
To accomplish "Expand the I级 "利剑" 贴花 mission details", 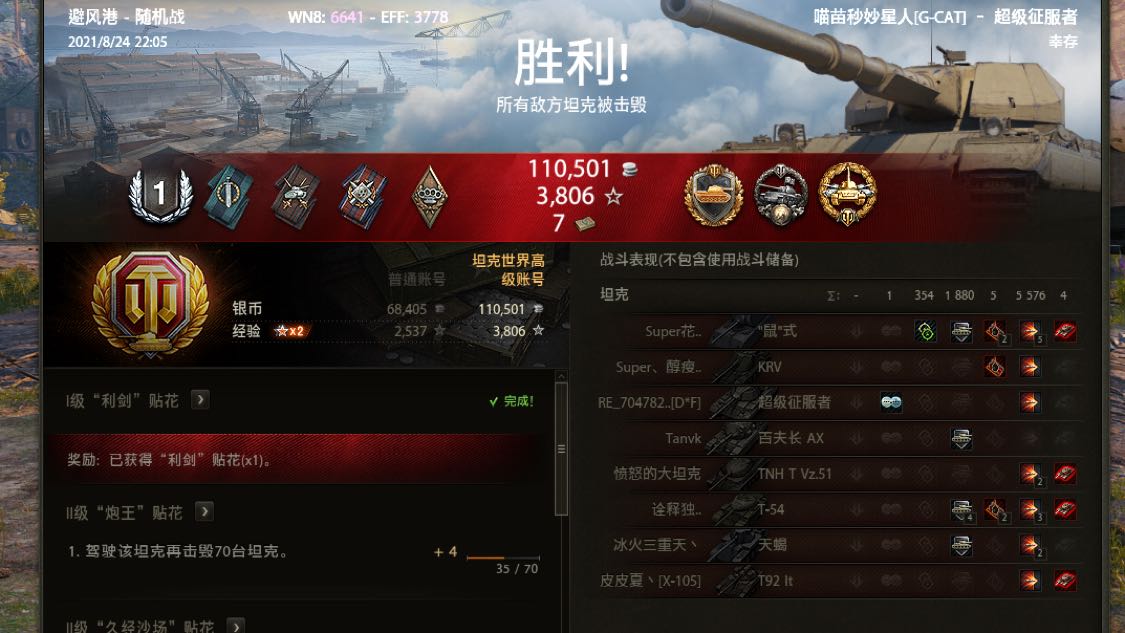I will click(x=200, y=400).
